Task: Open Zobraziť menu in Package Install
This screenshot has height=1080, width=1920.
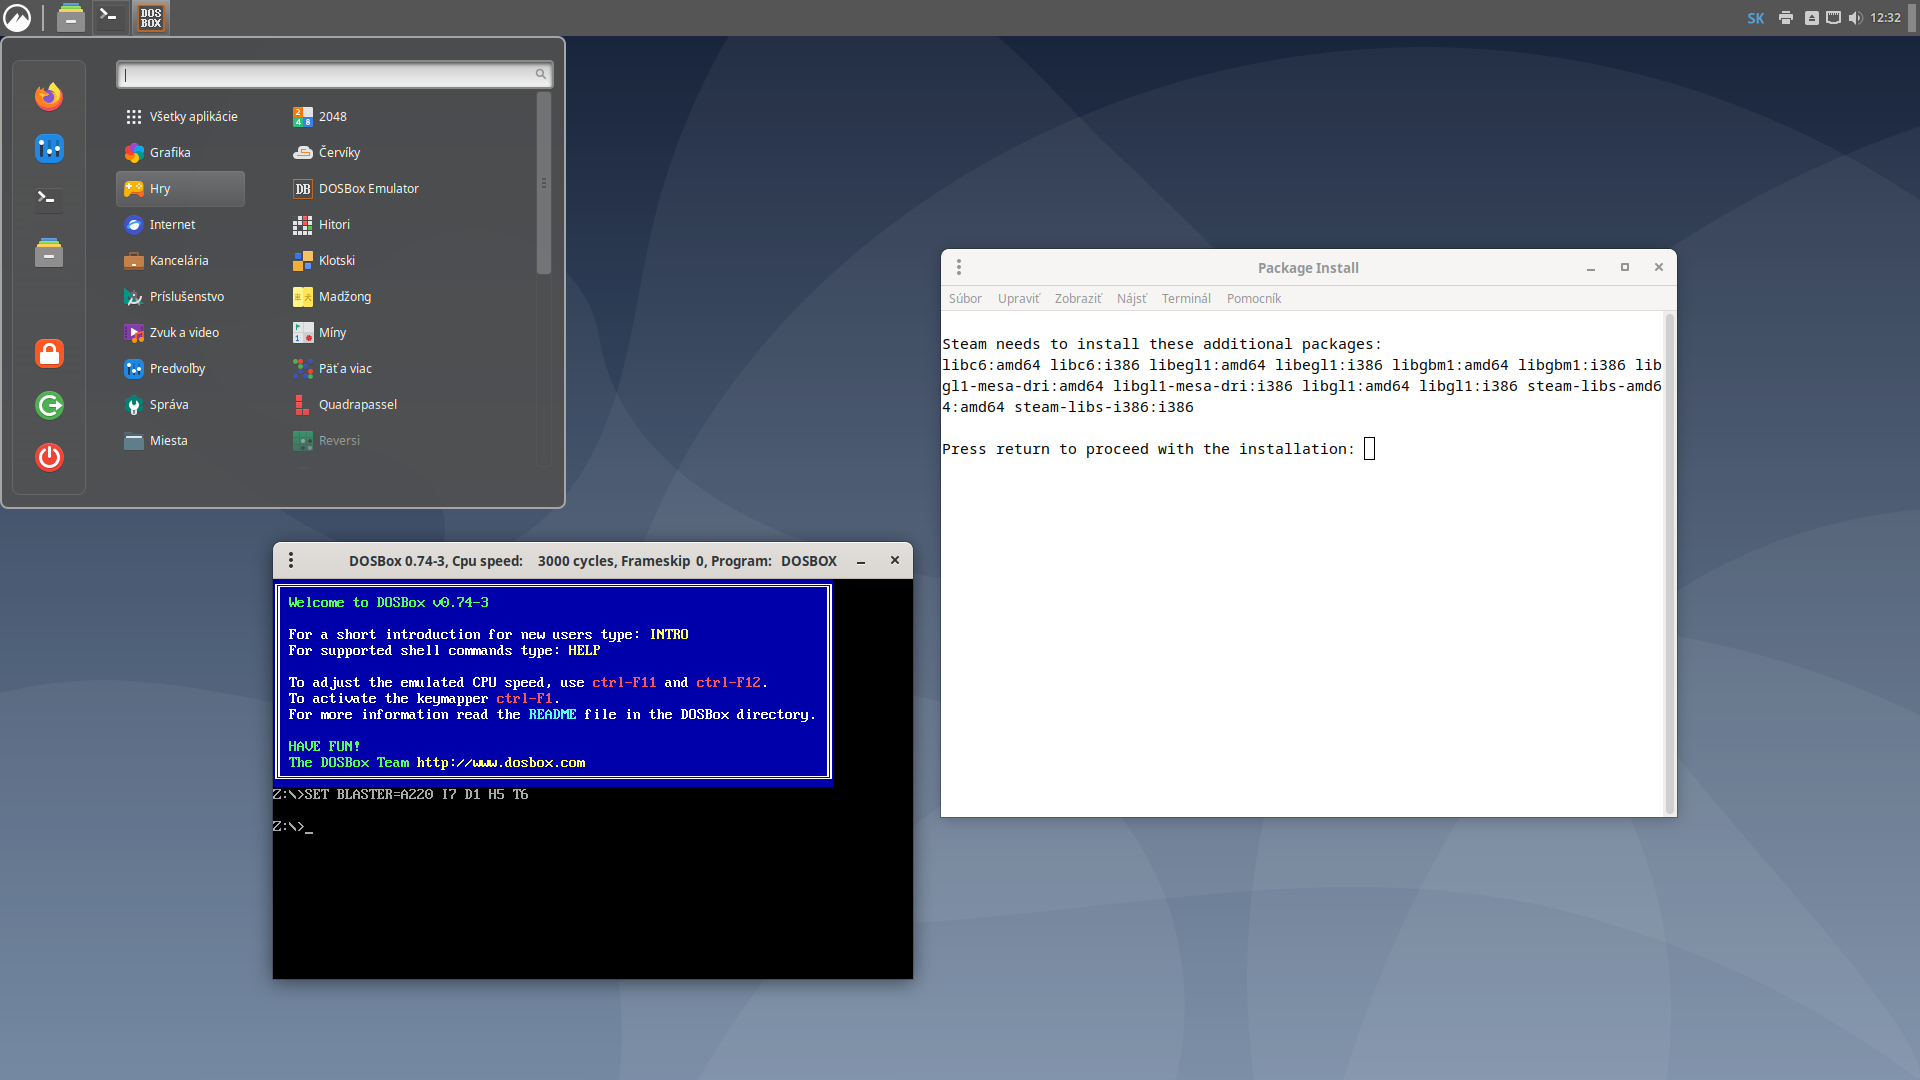Action: 1078,299
